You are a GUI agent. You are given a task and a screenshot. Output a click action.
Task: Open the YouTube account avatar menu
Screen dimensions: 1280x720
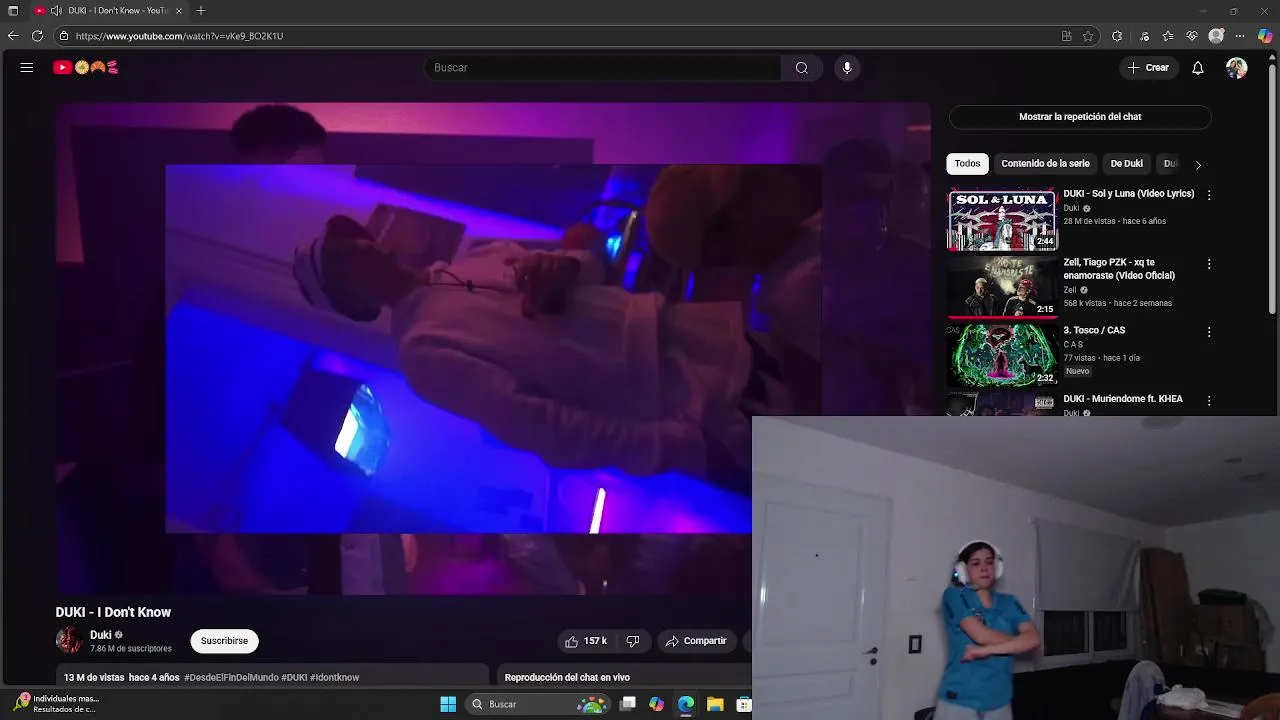pyautogui.click(x=1237, y=68)
